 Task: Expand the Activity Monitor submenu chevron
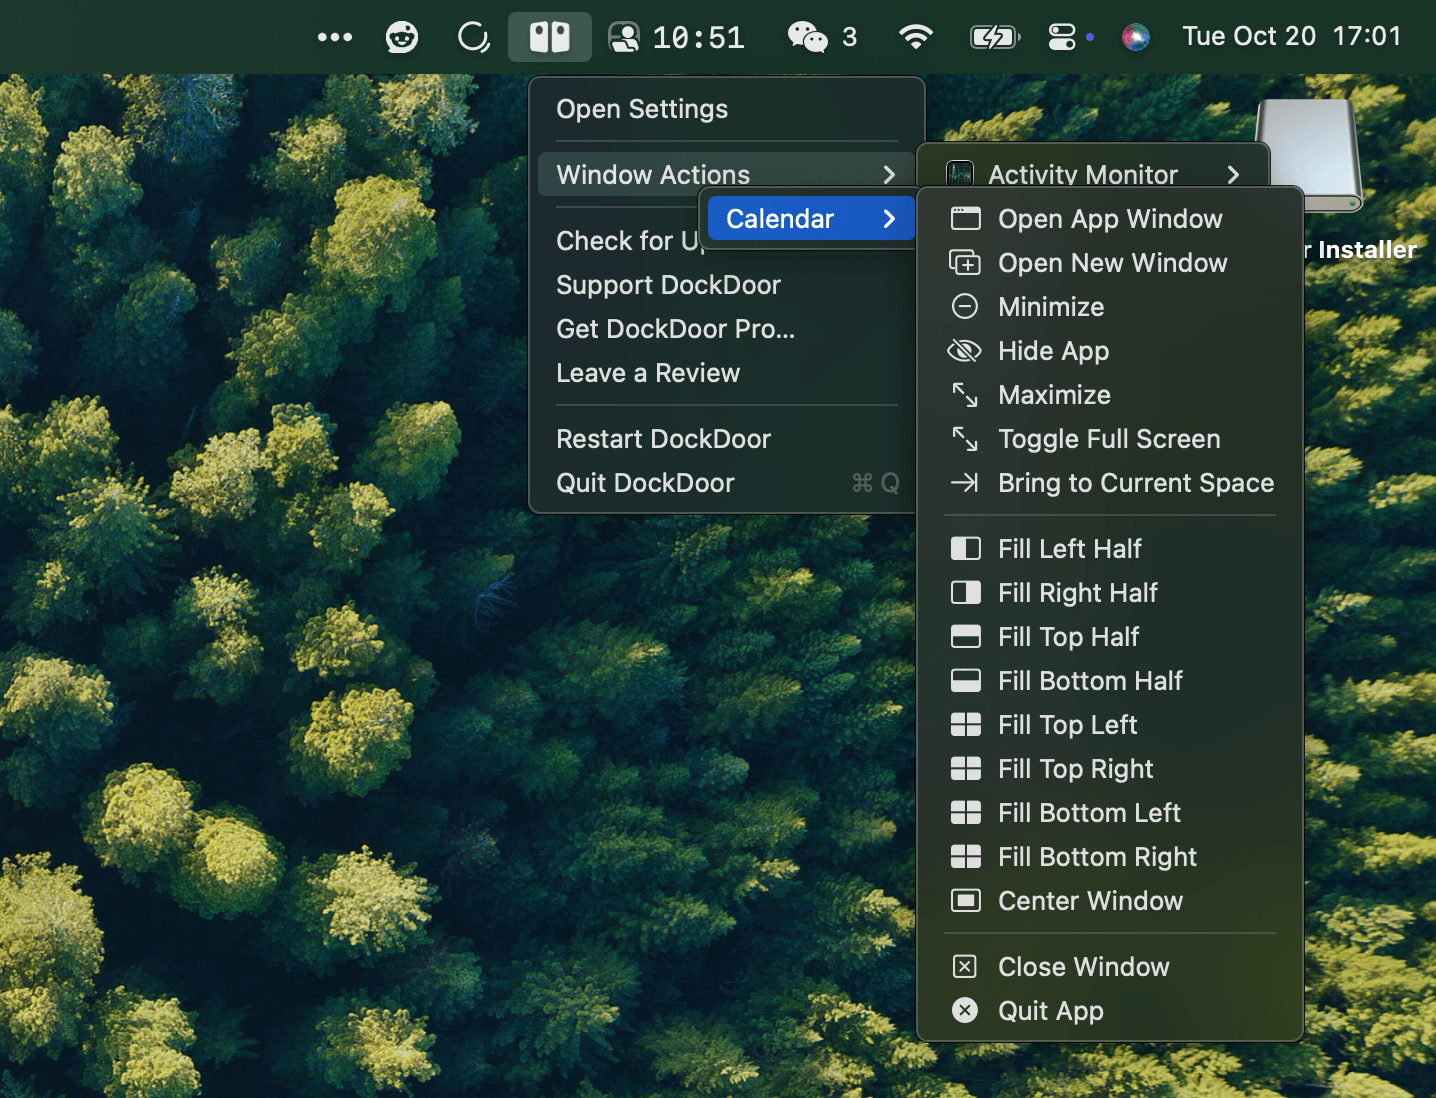[1233, 175]
